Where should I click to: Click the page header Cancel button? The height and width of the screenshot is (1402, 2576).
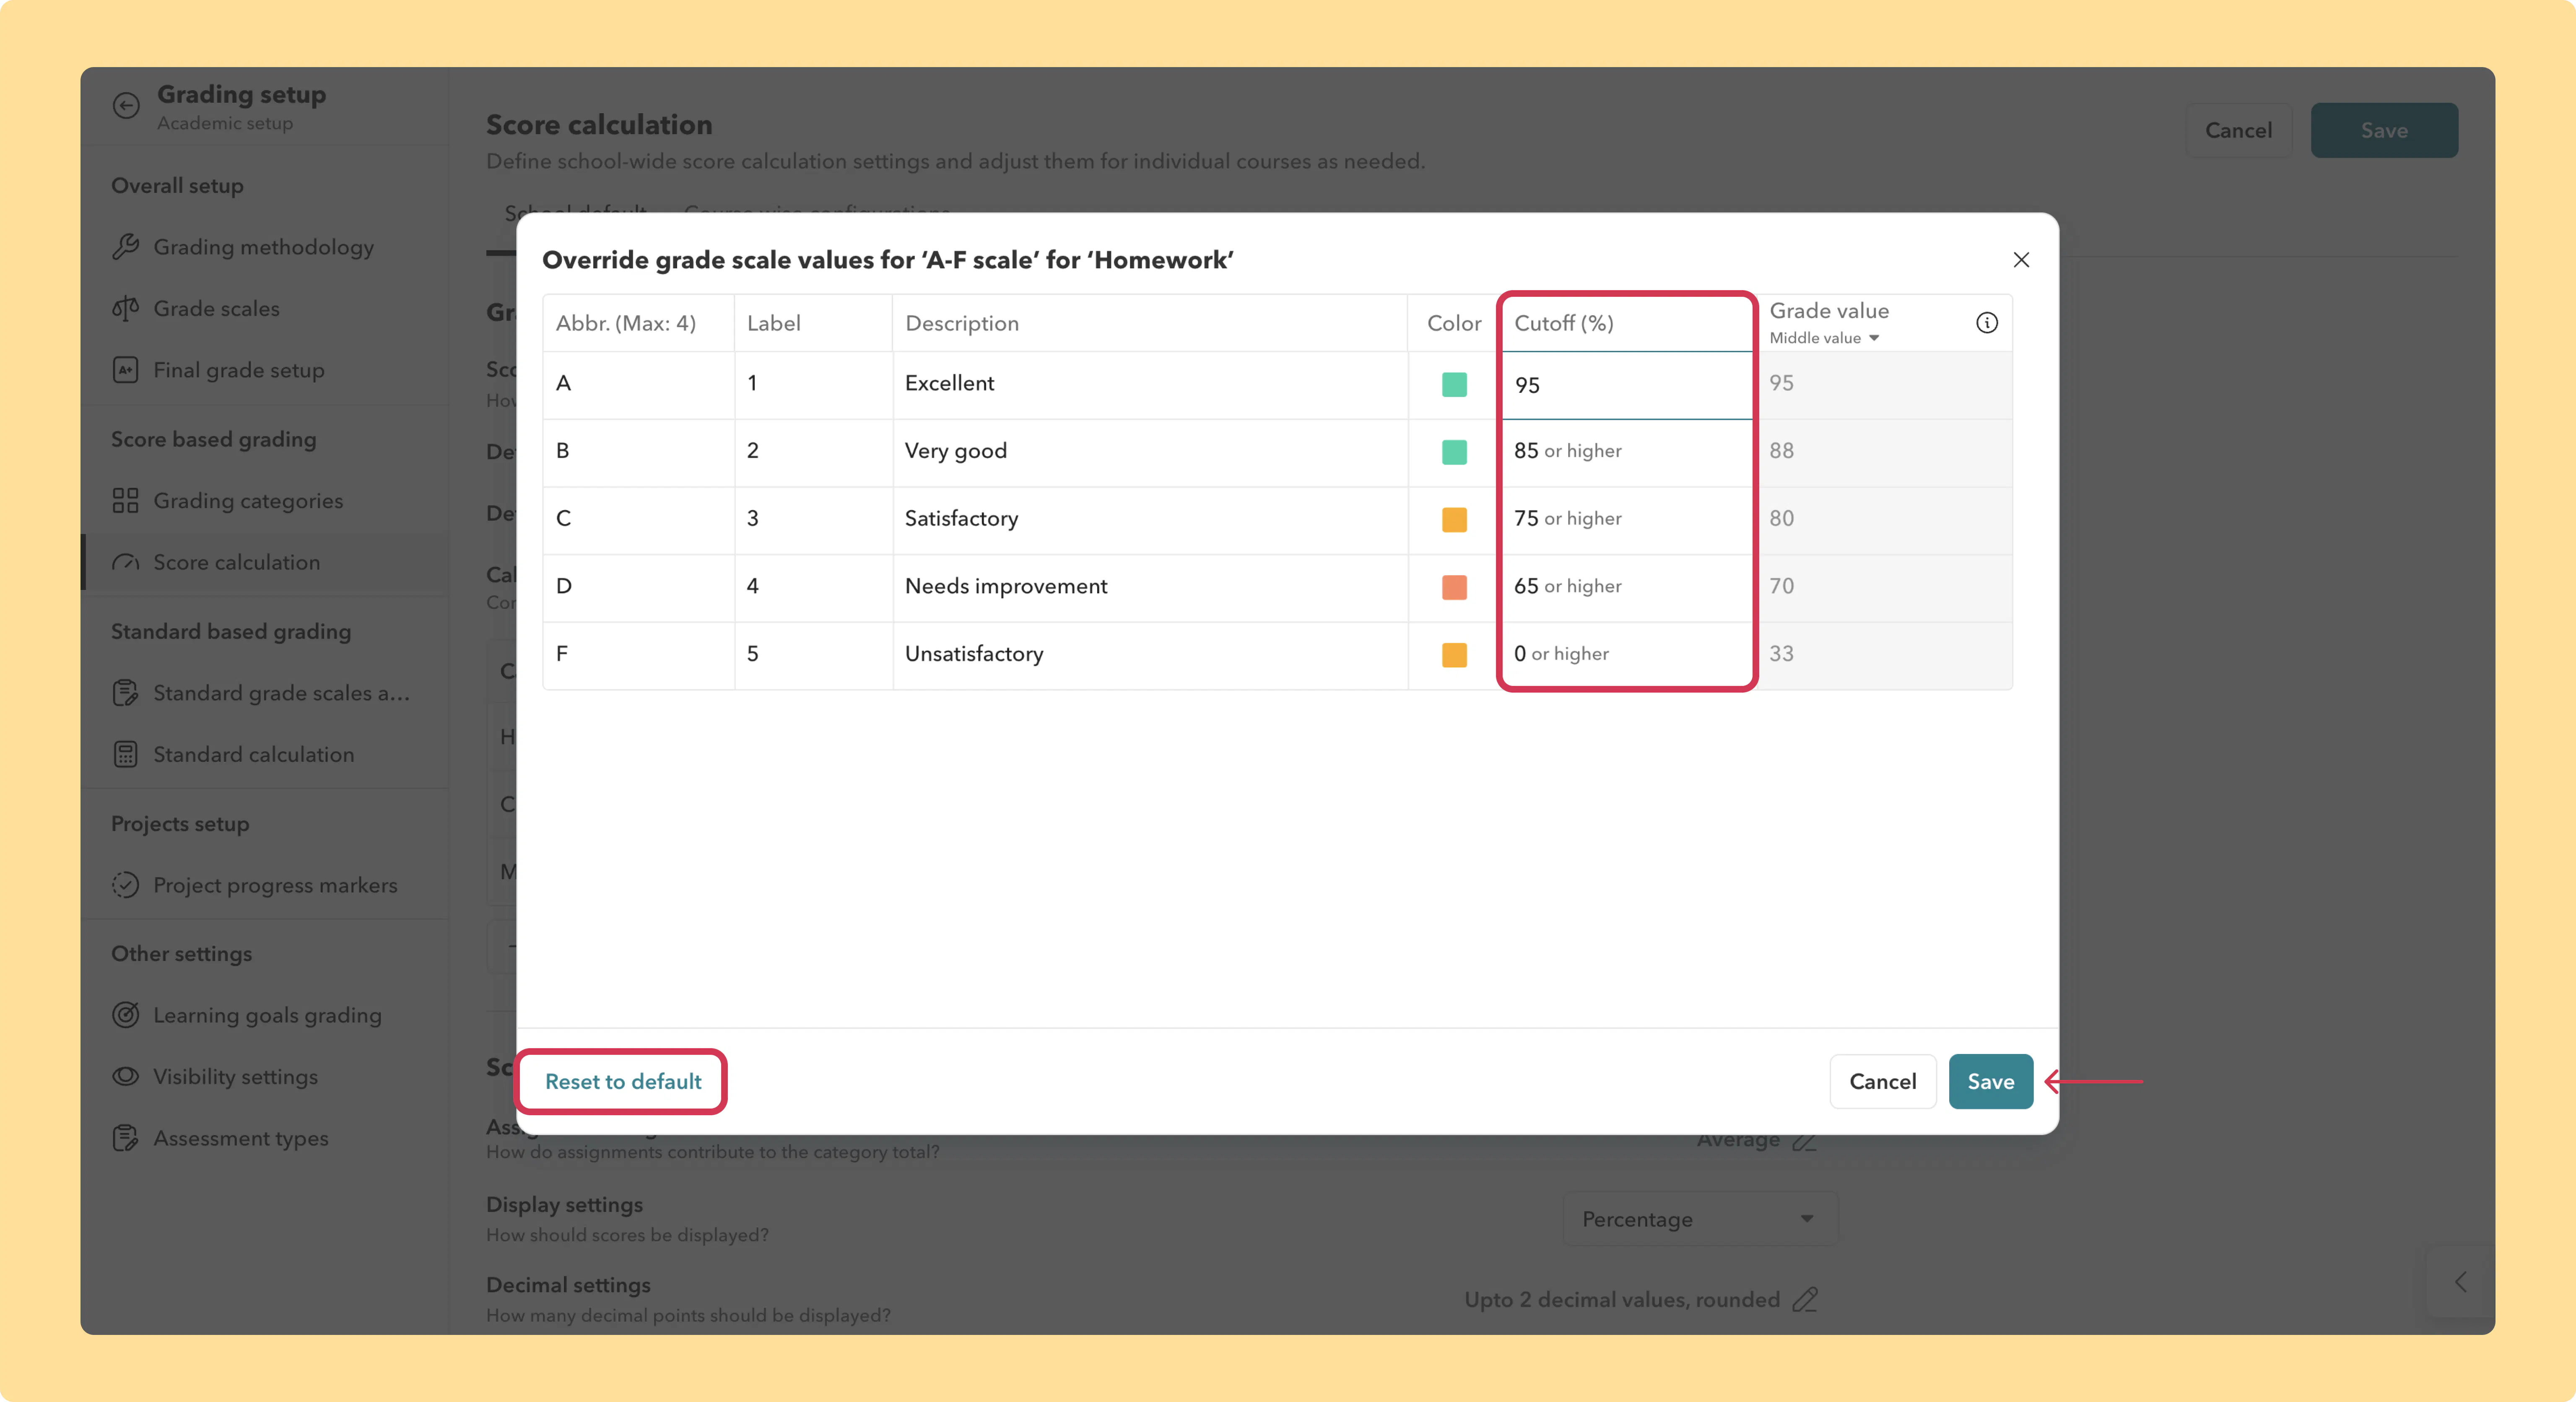tap(2239, 130)
